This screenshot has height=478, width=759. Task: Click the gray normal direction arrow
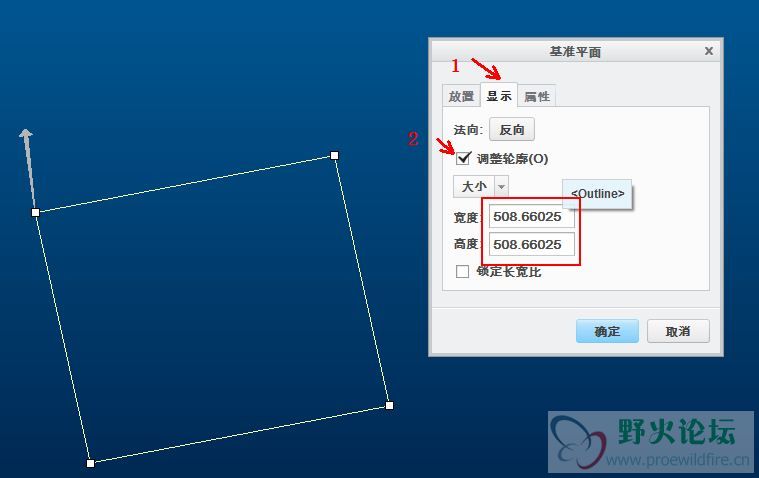(28, 167)
